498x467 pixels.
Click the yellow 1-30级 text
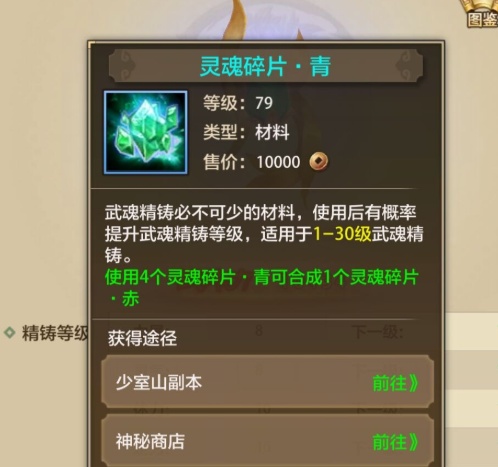[x=342, y=234]
